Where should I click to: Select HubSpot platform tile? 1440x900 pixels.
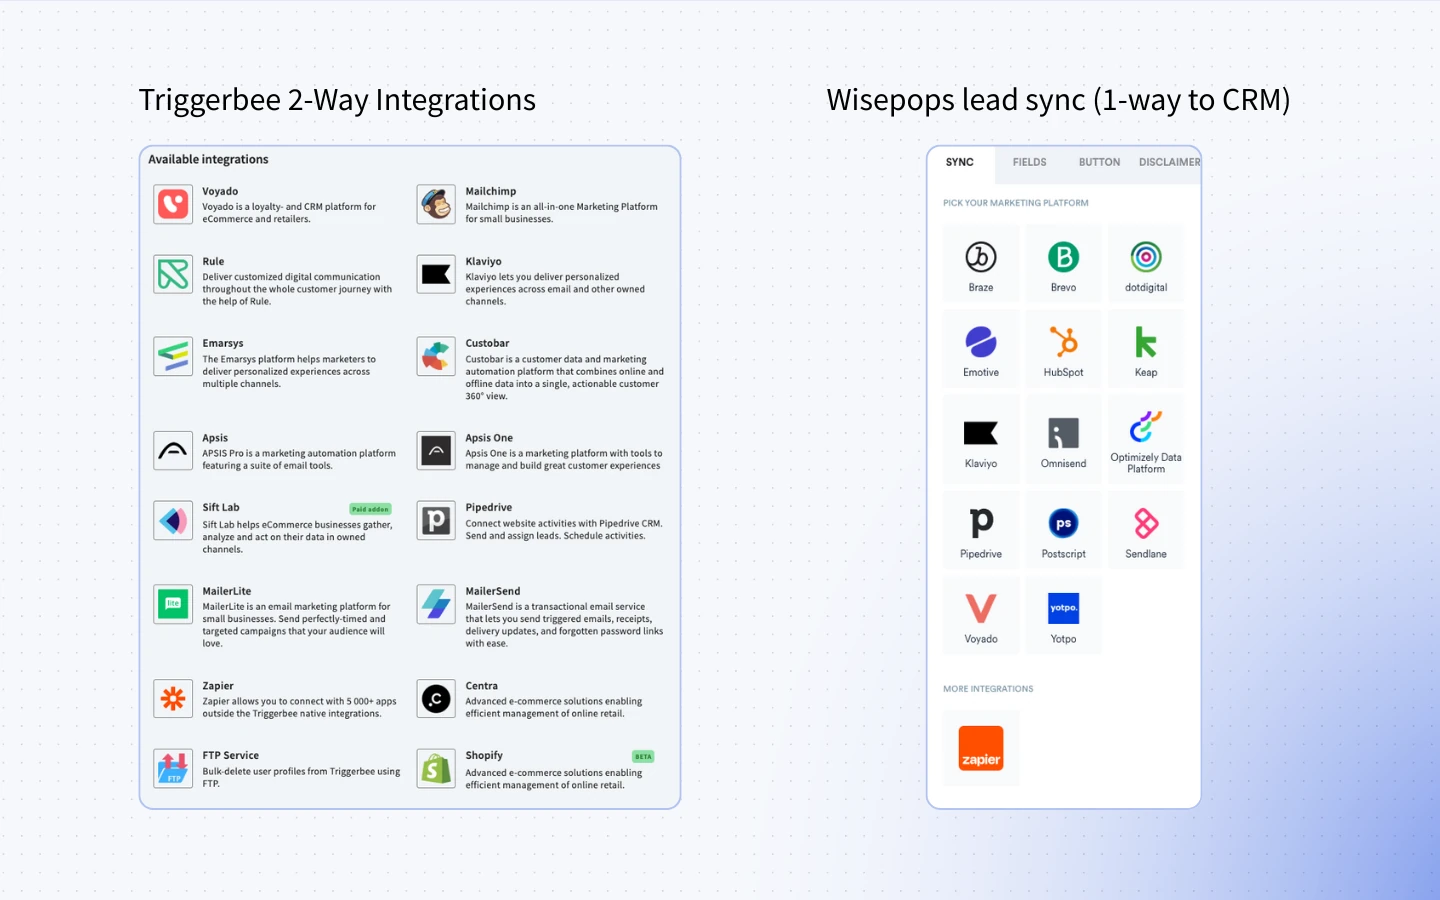1063,349
